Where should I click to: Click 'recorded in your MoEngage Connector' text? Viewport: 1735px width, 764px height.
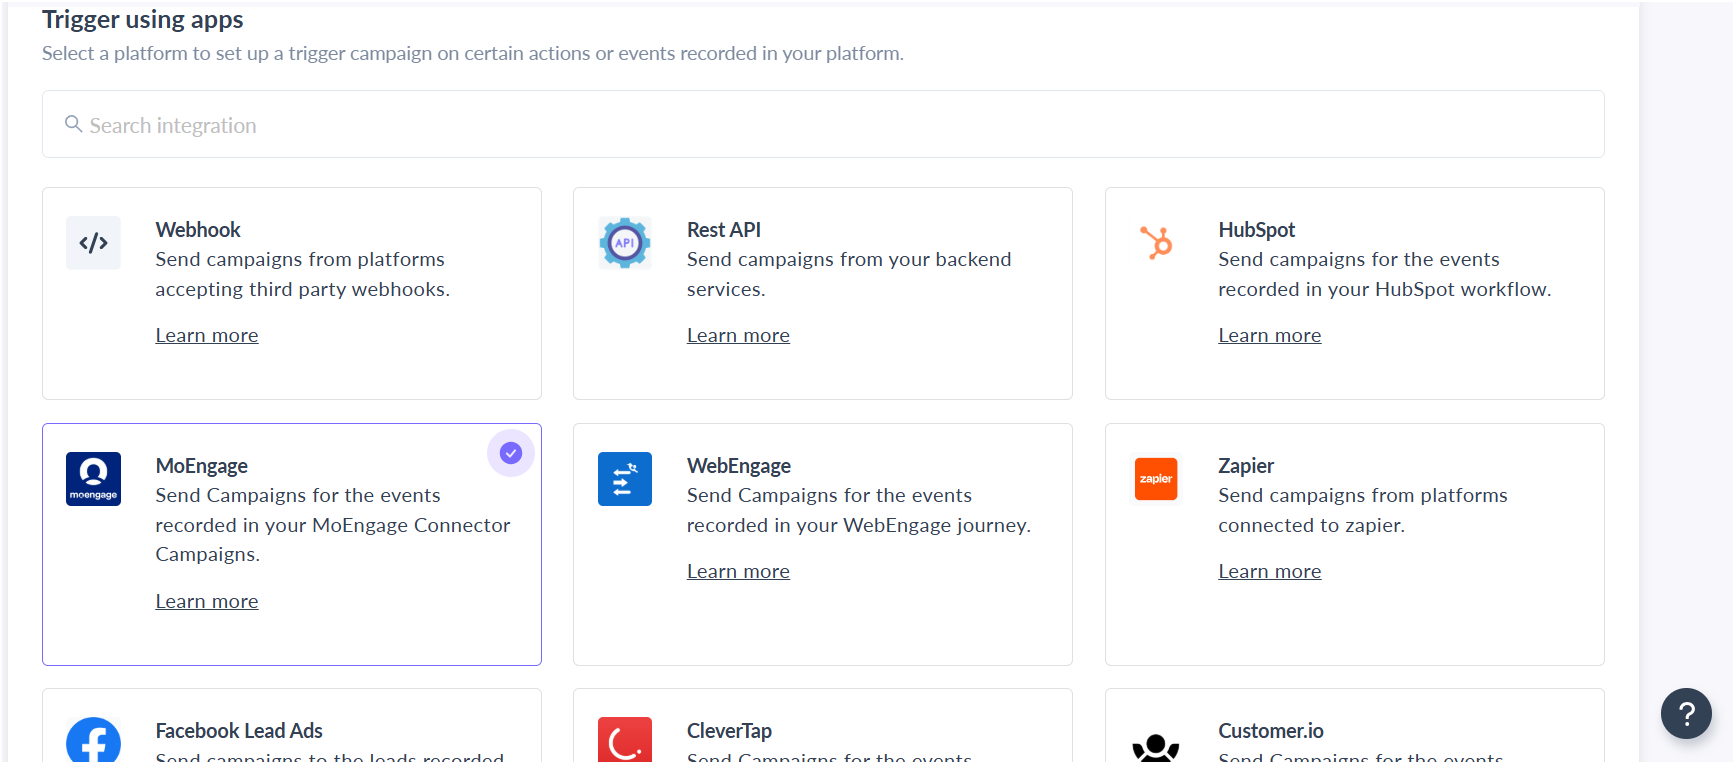click(x=333, y=525)
